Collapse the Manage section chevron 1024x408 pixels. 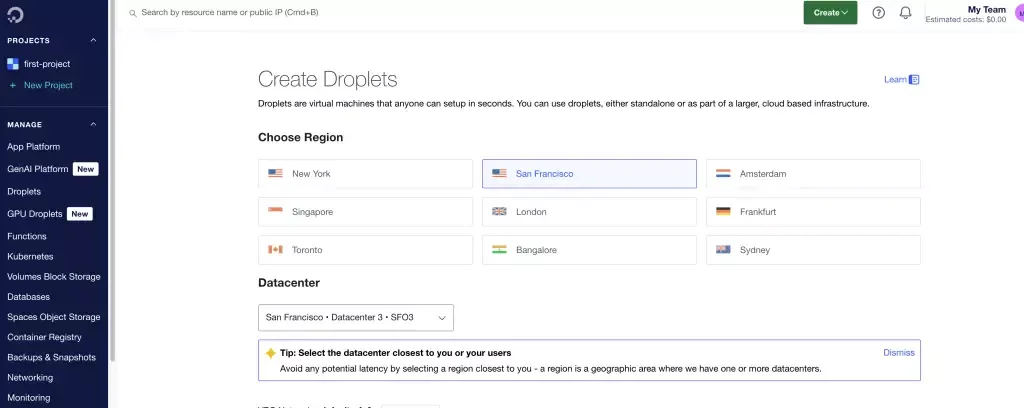pos(93,124)
